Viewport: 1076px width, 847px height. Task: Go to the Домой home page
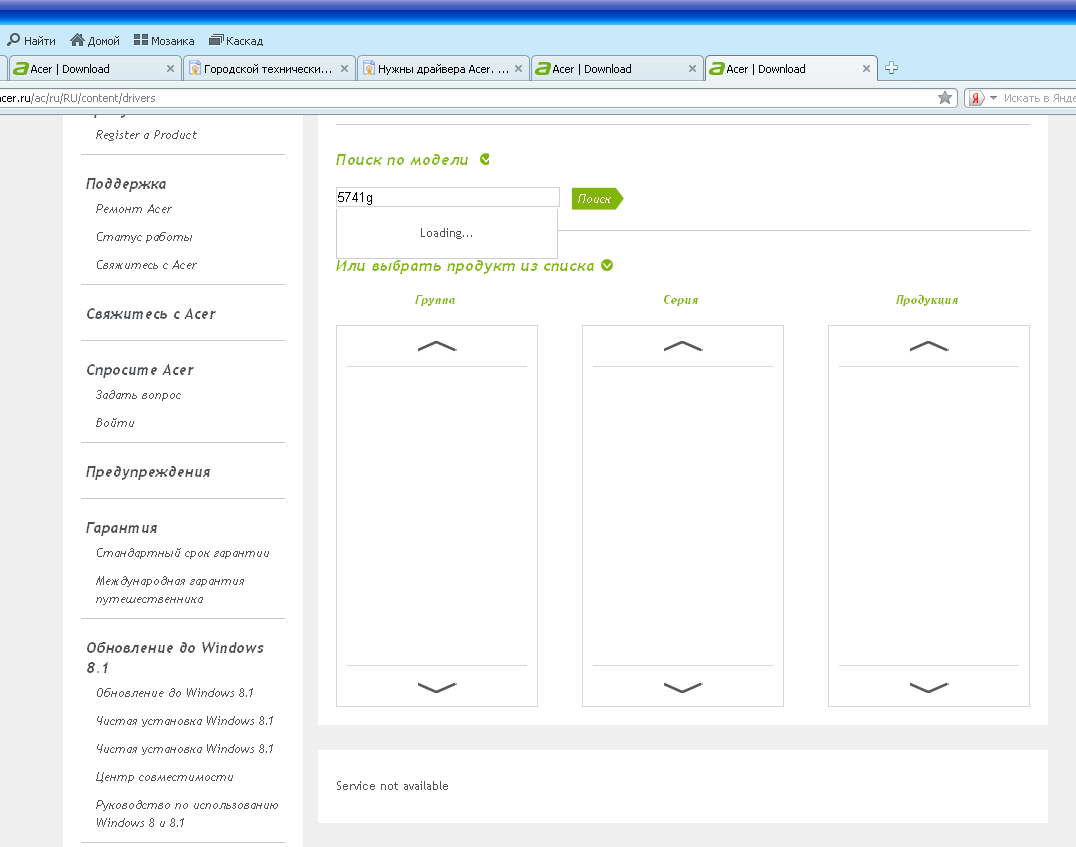(95, 40)
